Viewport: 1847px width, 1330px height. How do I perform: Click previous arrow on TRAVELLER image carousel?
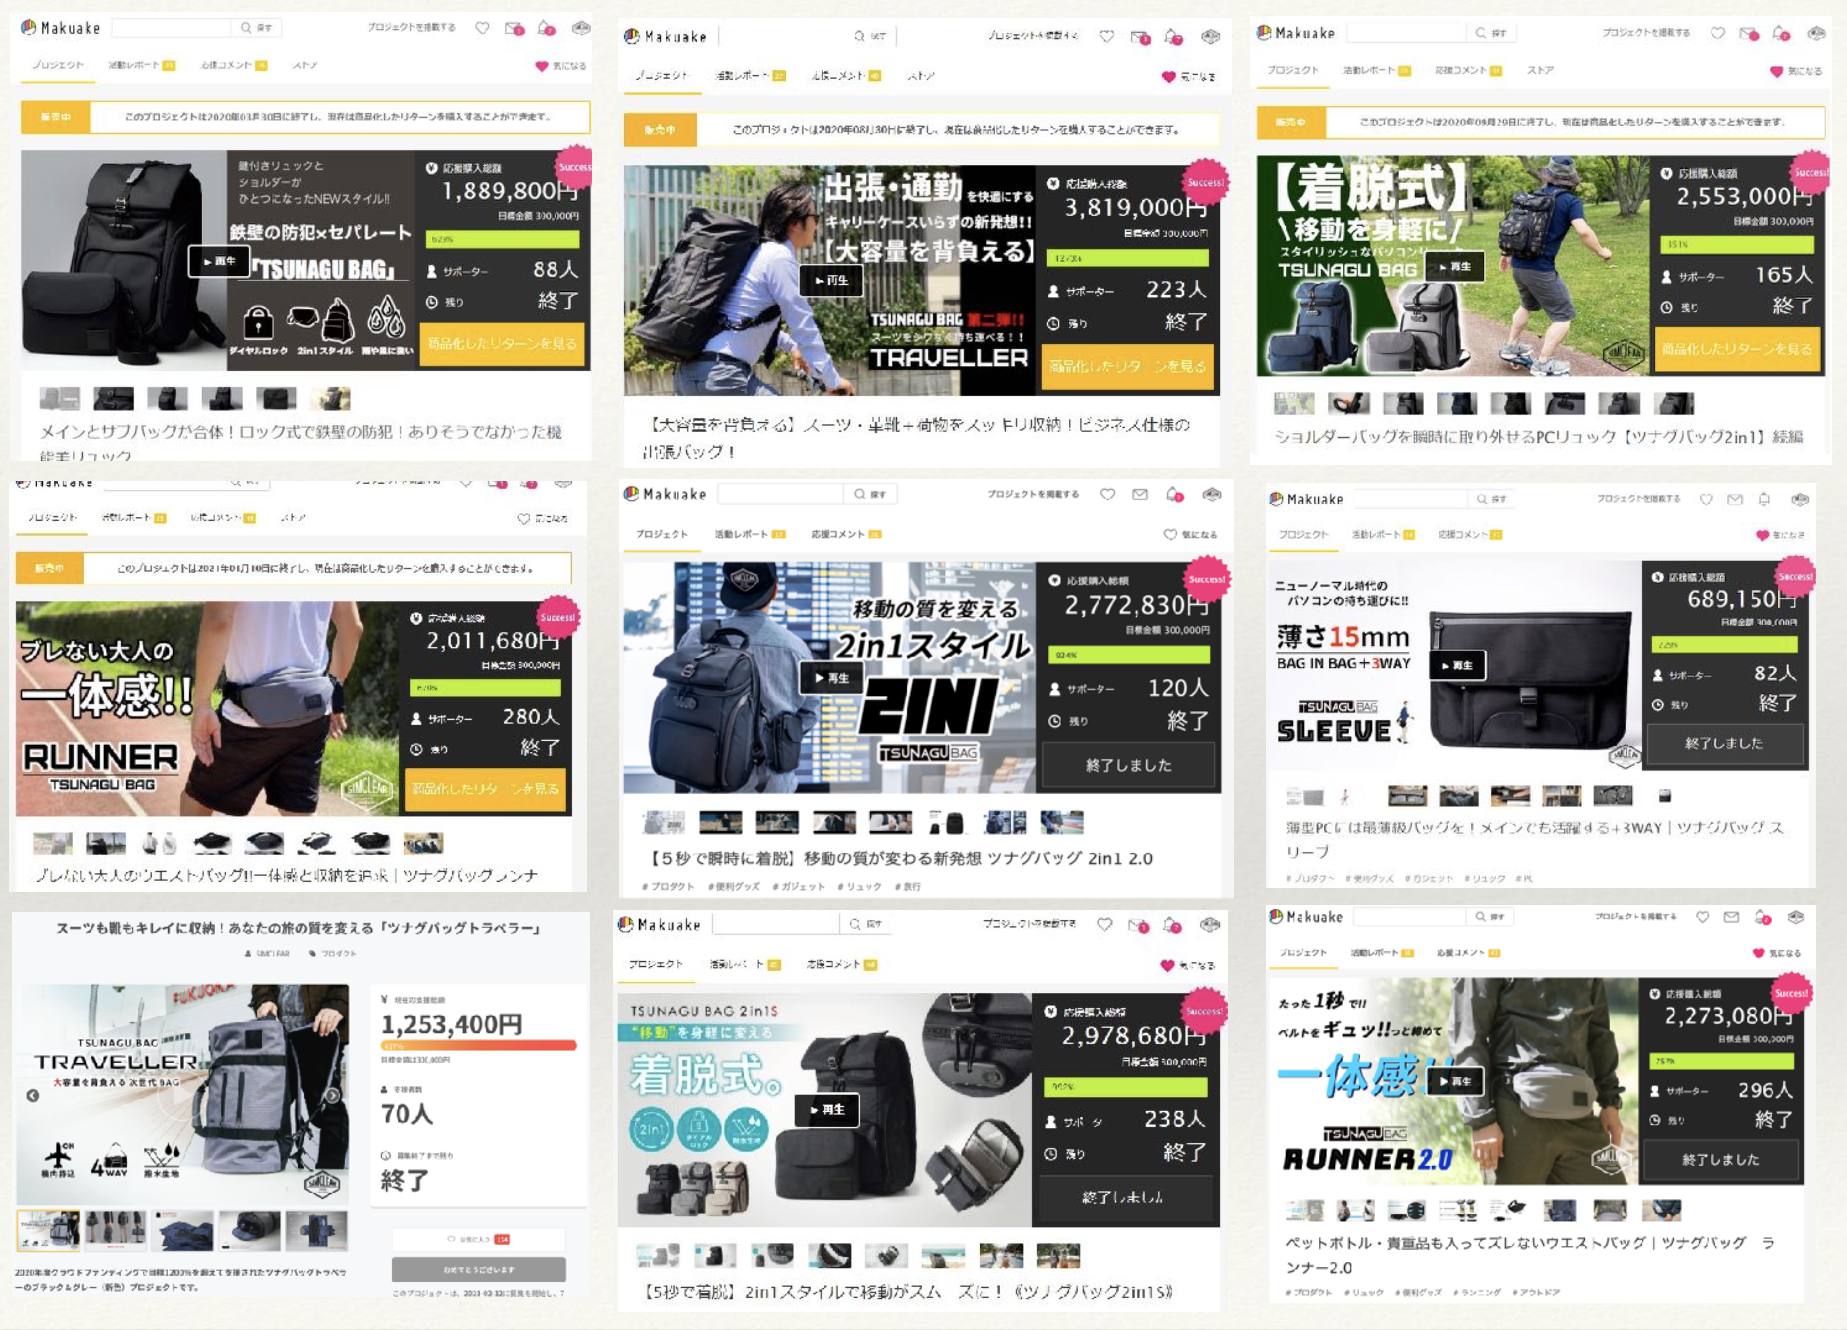click(x=33, y=1095)
